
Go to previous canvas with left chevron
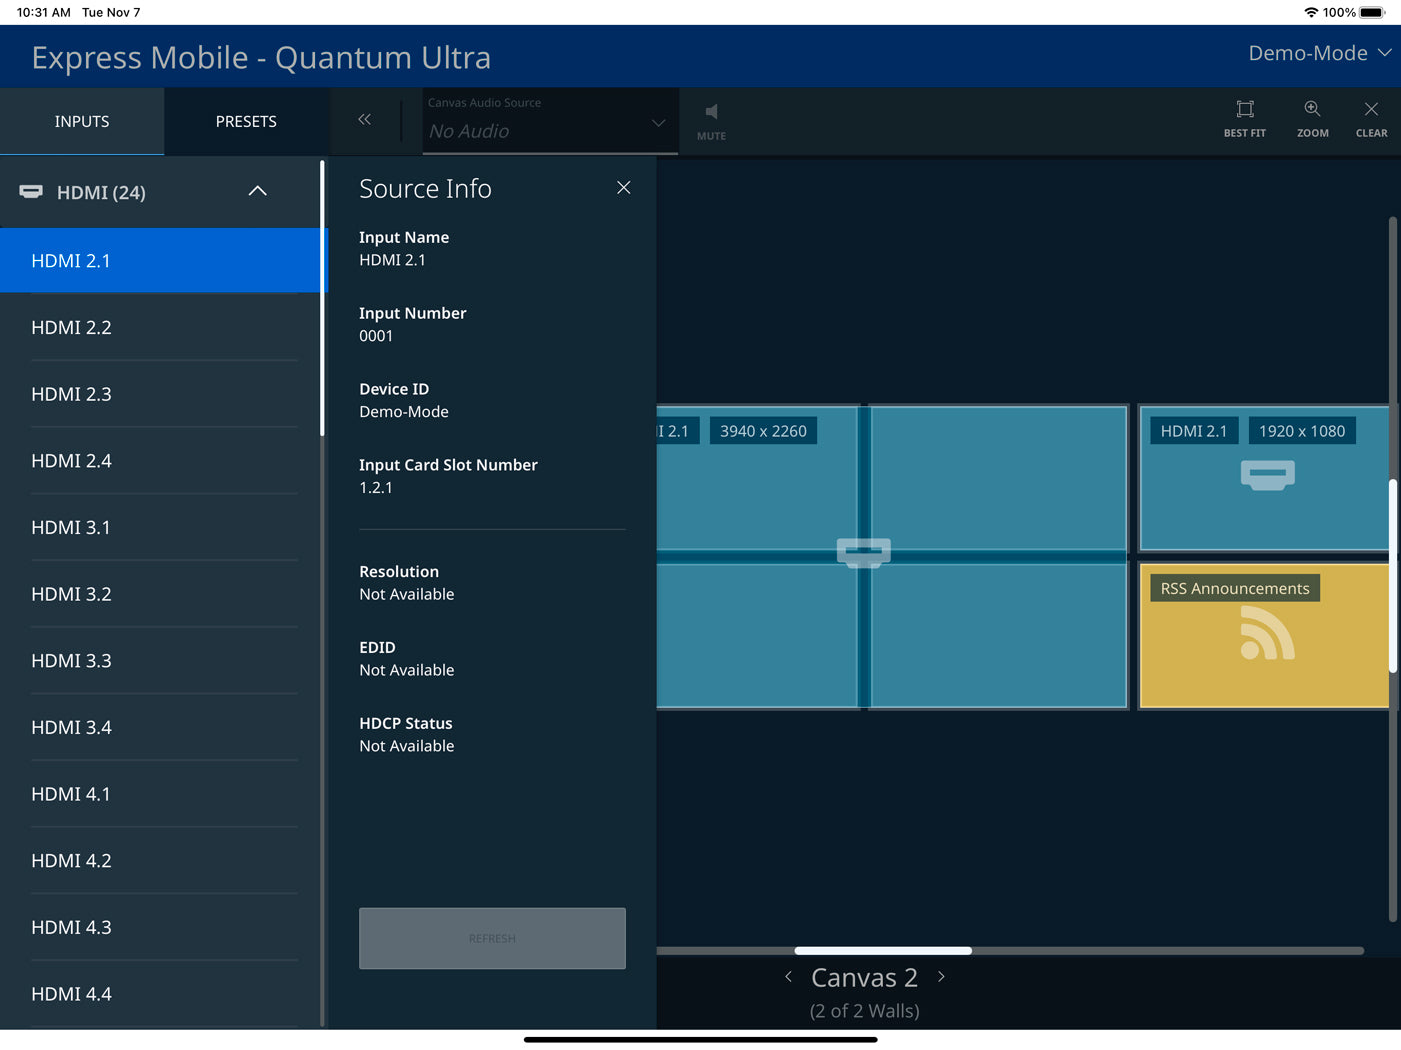tap(788, 977)
